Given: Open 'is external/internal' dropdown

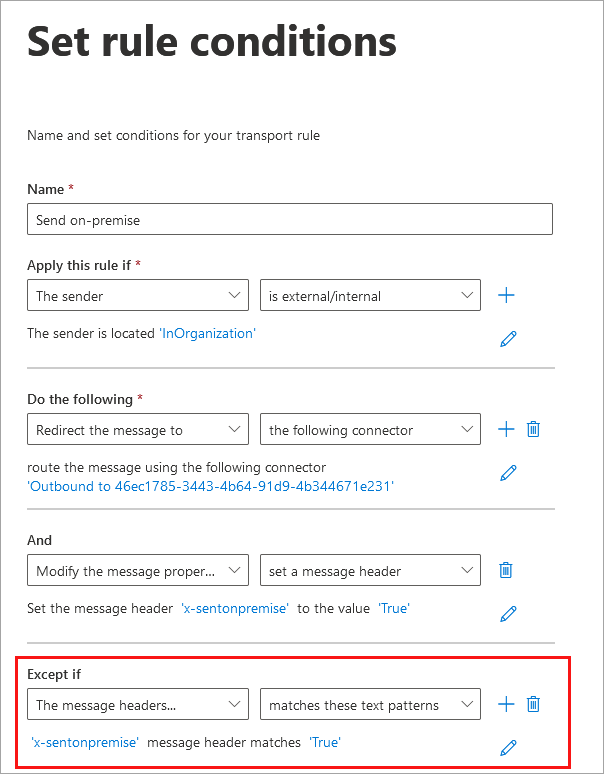Looking at the screenshot, I should click(370, 295).
